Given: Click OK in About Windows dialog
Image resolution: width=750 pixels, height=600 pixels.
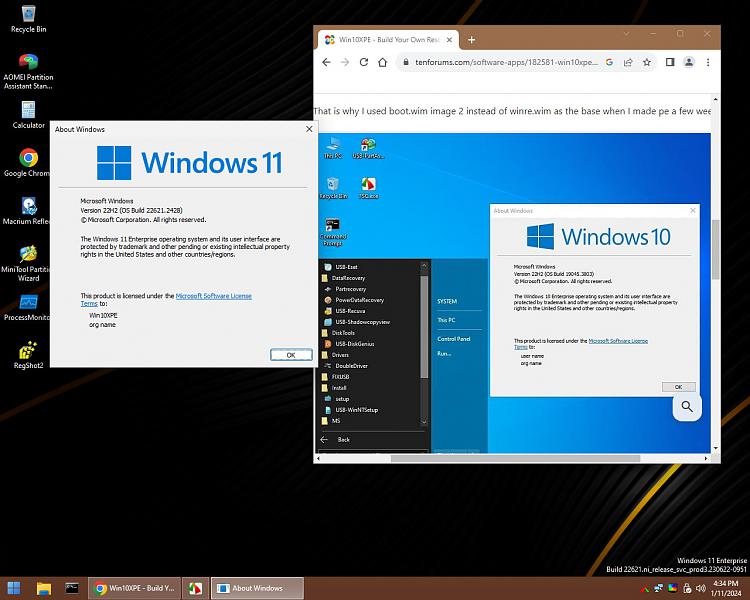Looking at the screenshot, I should point(291,355).
